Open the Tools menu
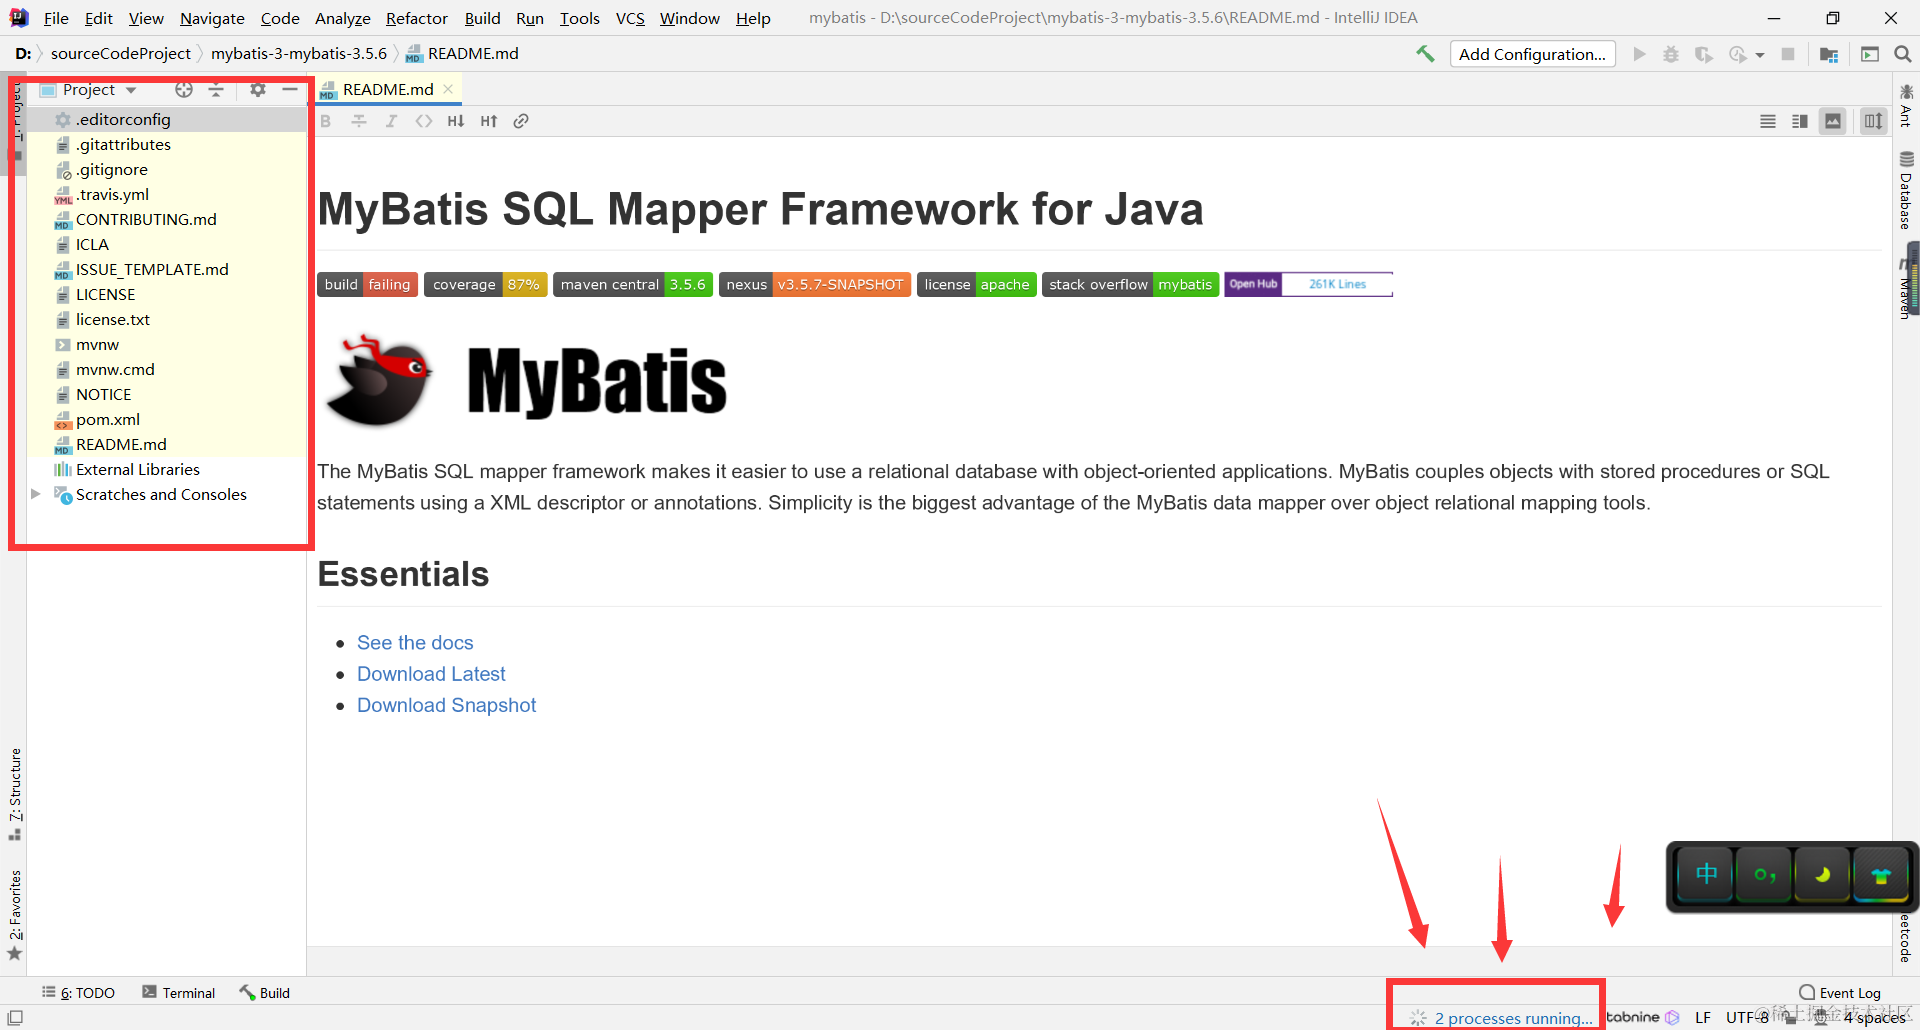The image size is (1920, 1030). click(579, 18)
